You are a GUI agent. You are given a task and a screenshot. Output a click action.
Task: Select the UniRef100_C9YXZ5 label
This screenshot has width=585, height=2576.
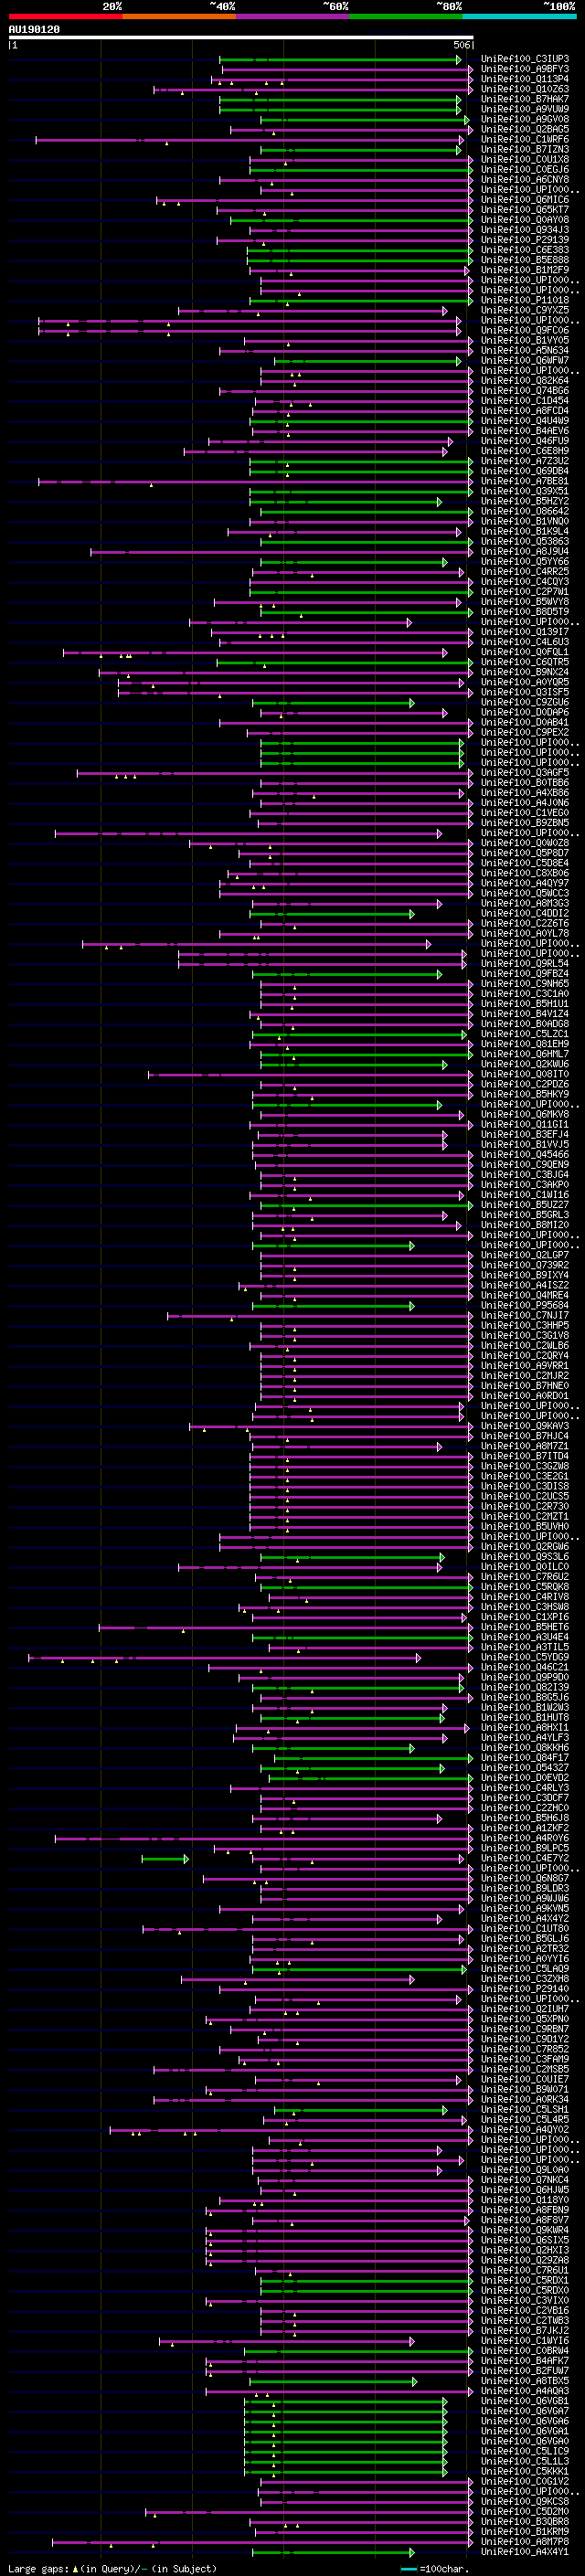524,310
